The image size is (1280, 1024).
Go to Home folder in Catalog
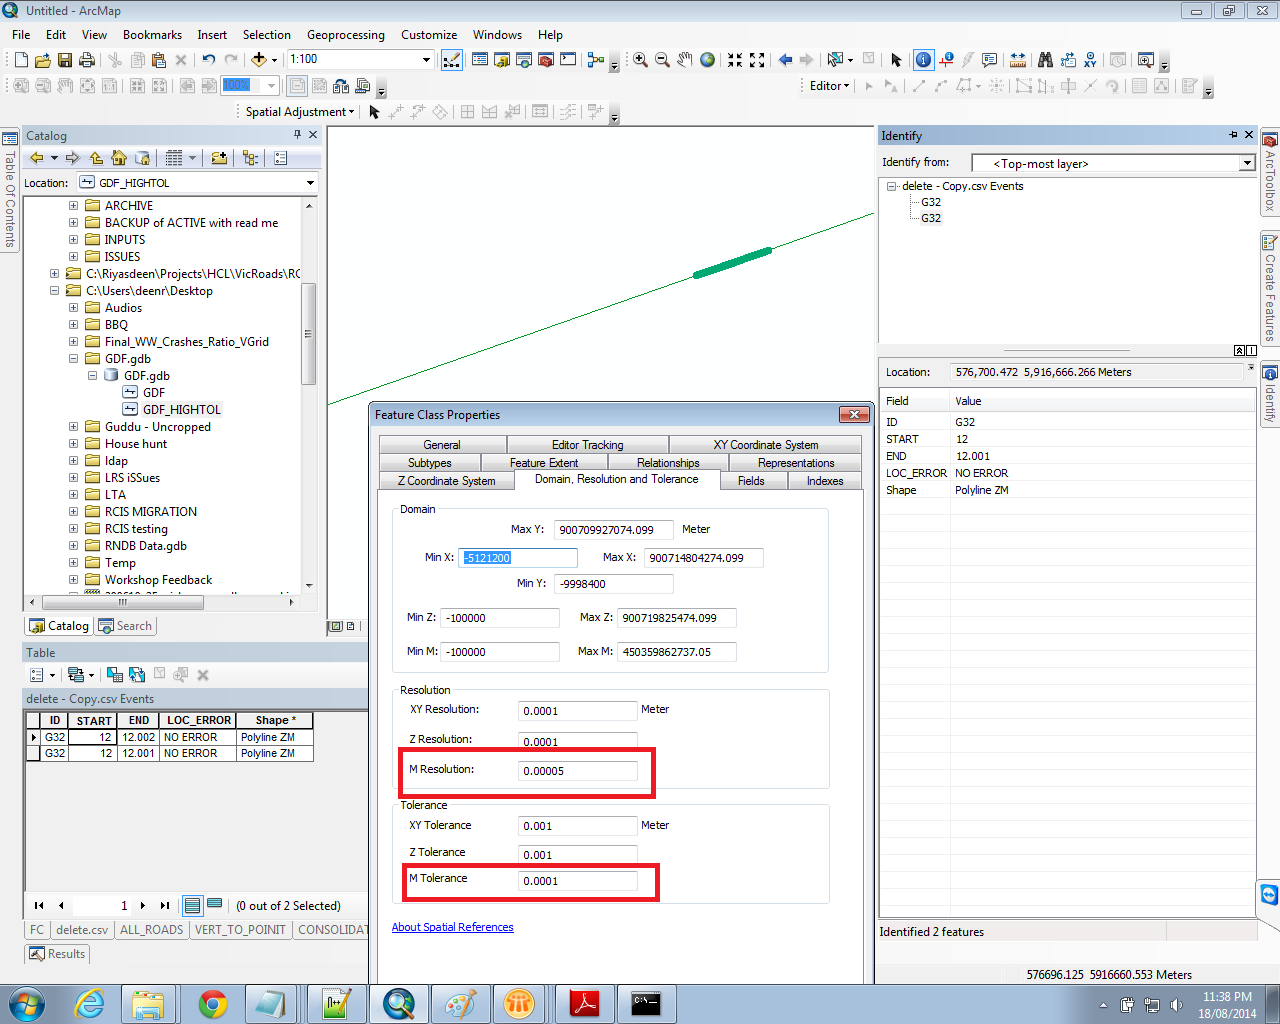[119, 158]
